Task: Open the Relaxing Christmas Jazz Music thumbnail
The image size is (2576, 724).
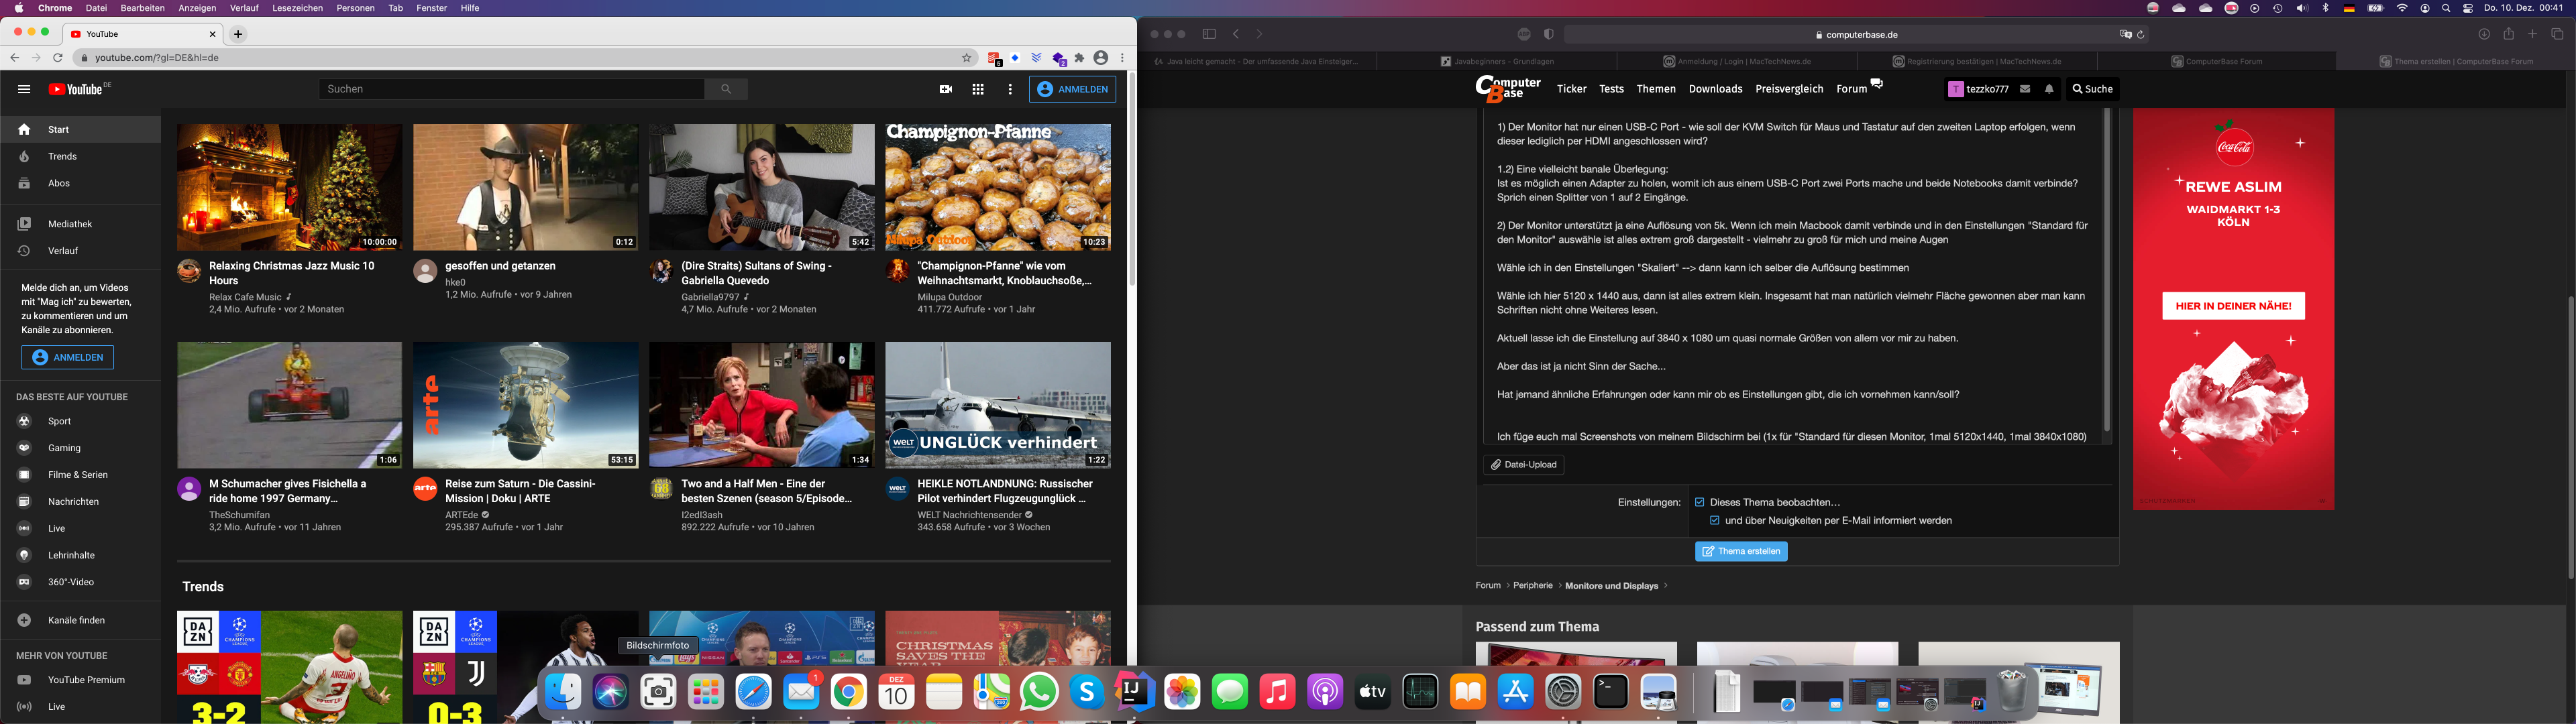Action: pyautogui.click(x=289, y=187)
